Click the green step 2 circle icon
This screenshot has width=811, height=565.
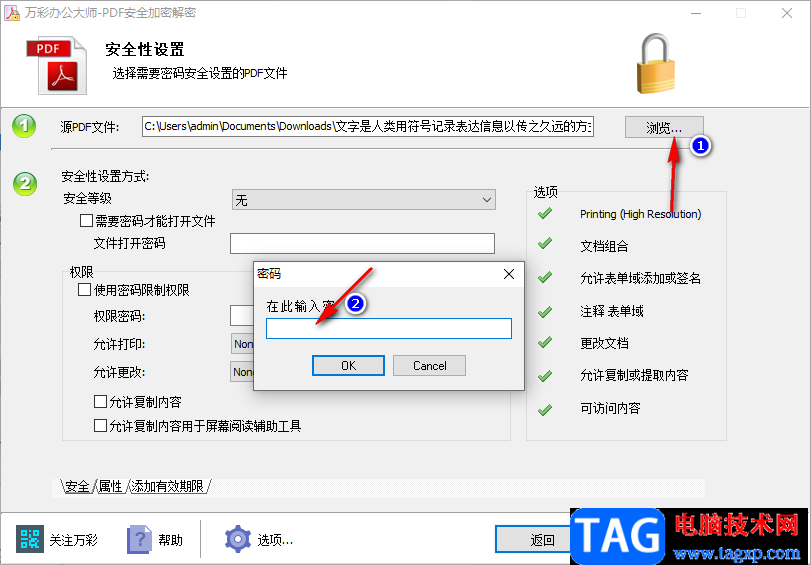(25, 184)
